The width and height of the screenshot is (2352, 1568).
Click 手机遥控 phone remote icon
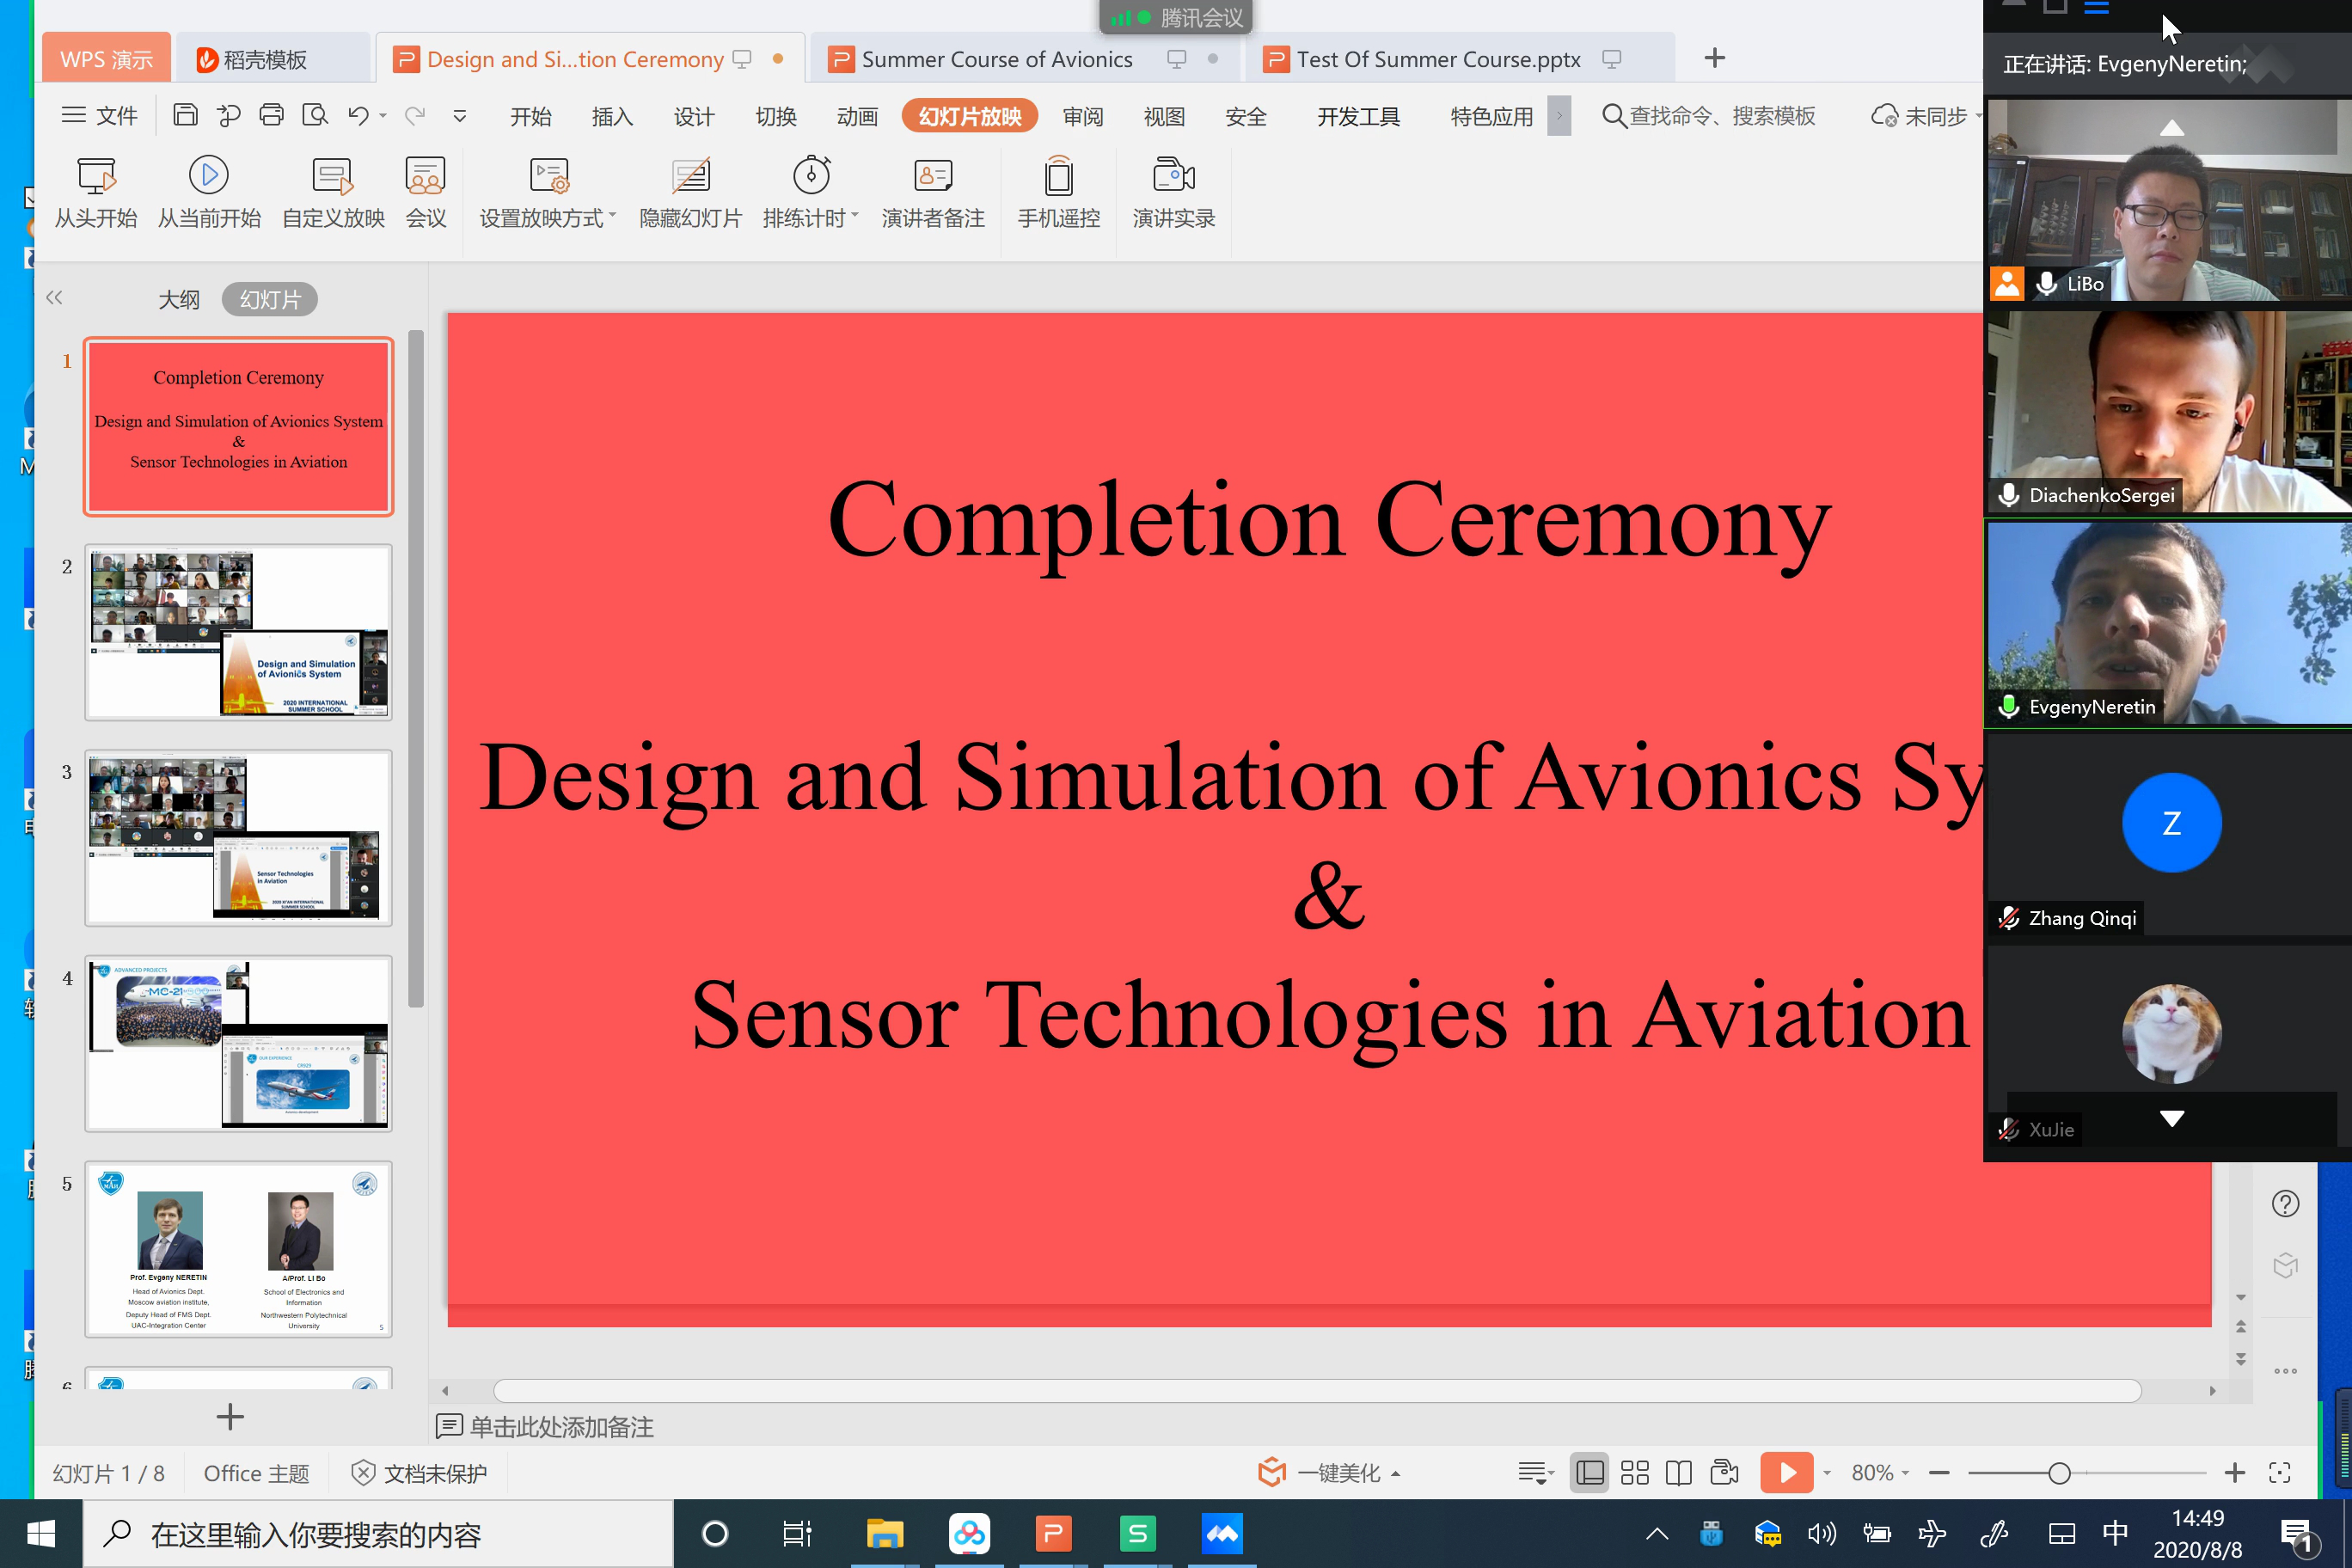point(1058,177)
